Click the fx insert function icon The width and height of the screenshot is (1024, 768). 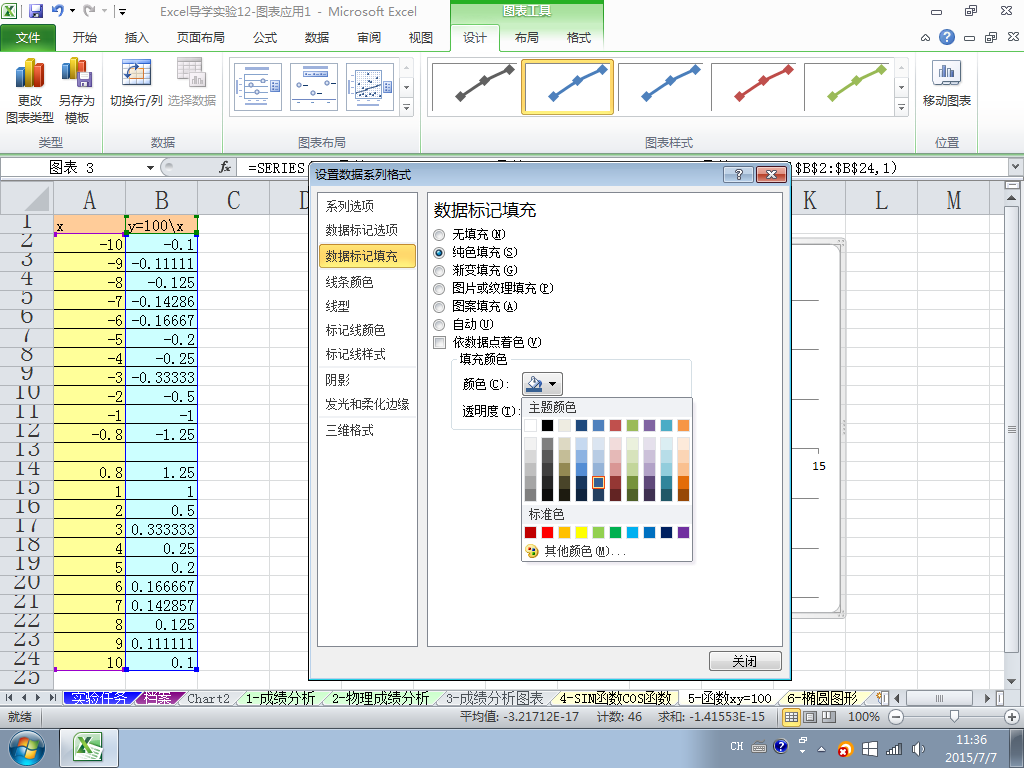(225, 168)
